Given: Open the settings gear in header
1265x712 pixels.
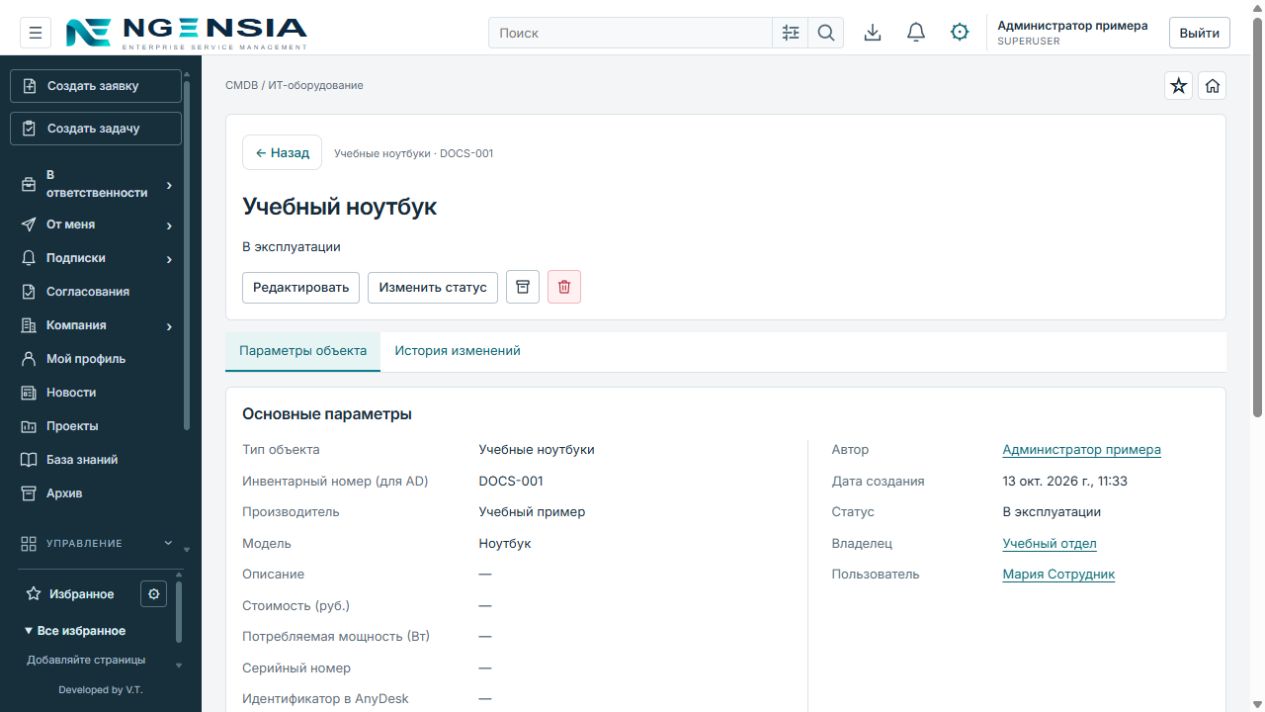Looking at the screenshot, I should [960, 33].
